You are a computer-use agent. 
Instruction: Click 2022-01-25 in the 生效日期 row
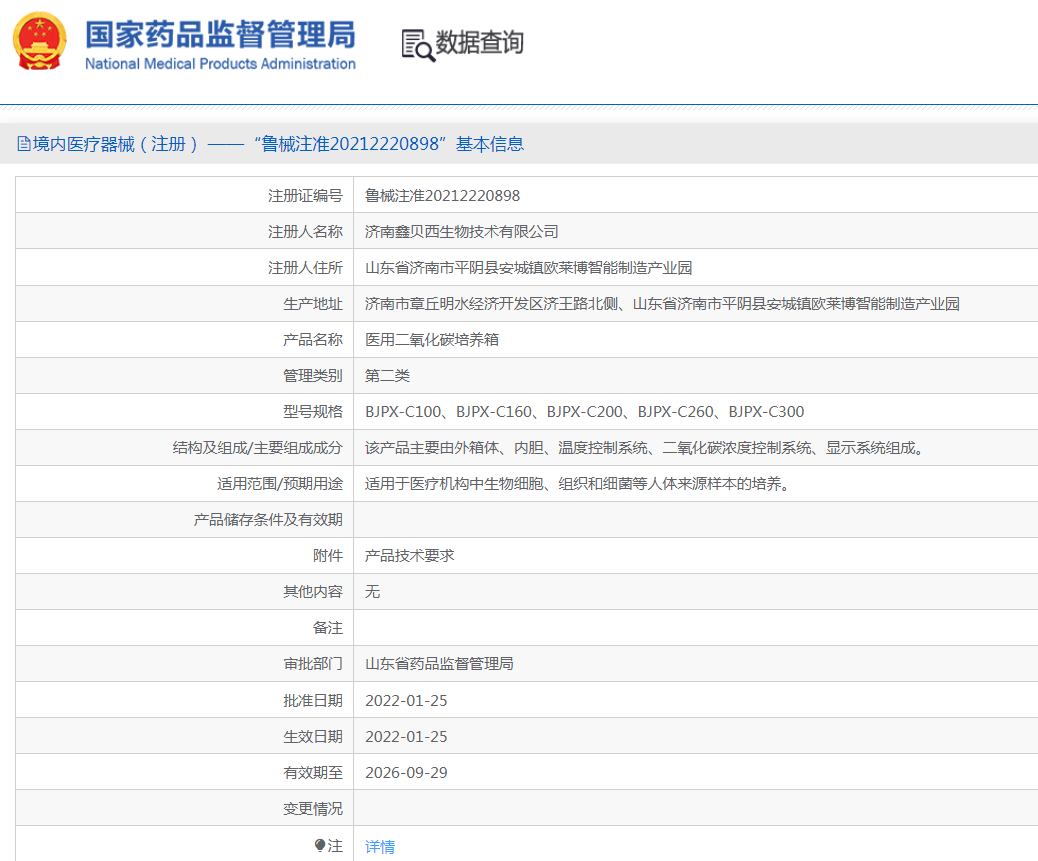click(x=406, y=736)
